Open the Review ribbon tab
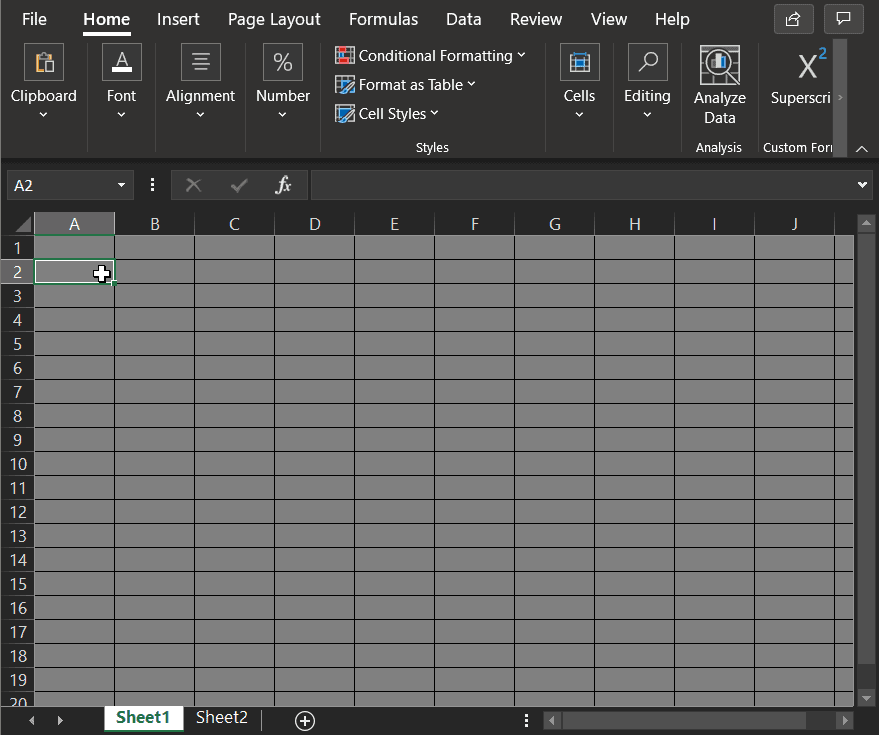Screen dimensions: 879x735 pyautogui.click(x=535, y=19)
